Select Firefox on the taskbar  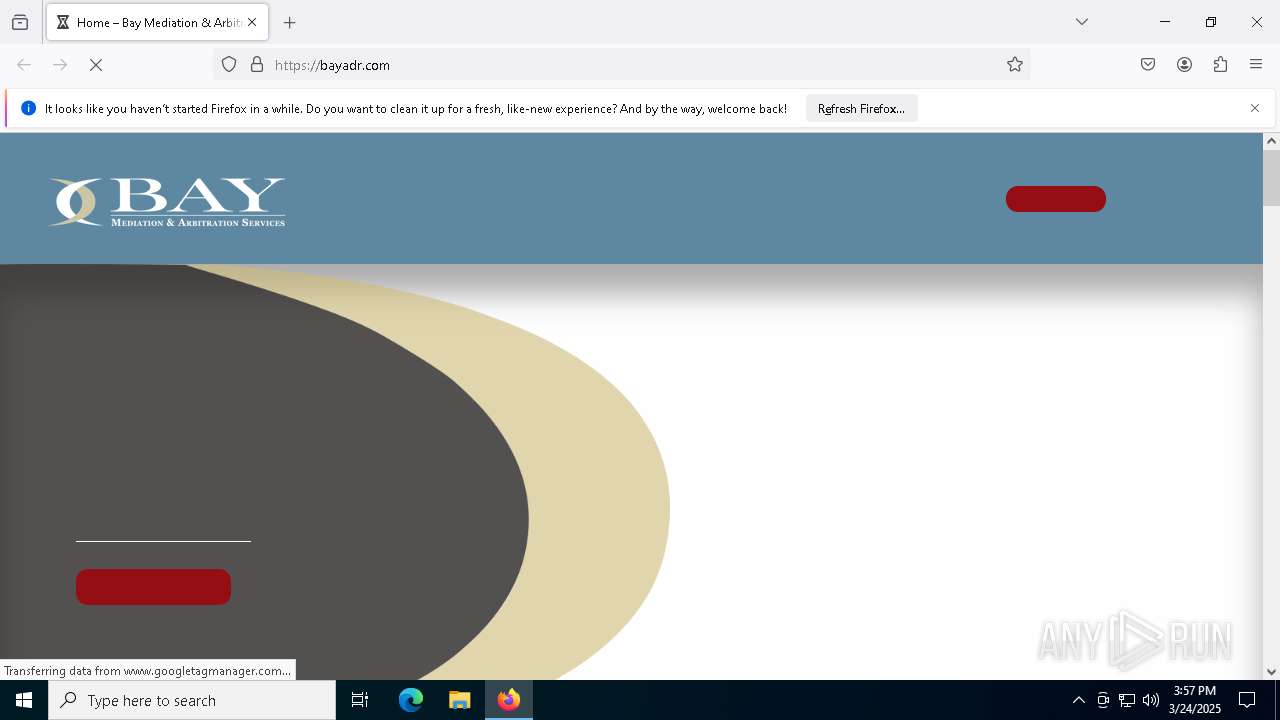[x=509, y=700]
